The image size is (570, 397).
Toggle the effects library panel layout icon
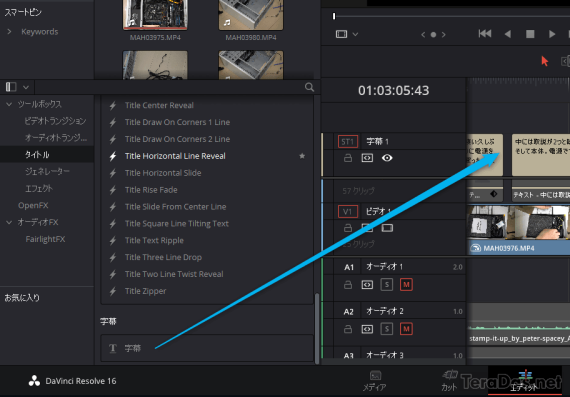coord(11,87)
